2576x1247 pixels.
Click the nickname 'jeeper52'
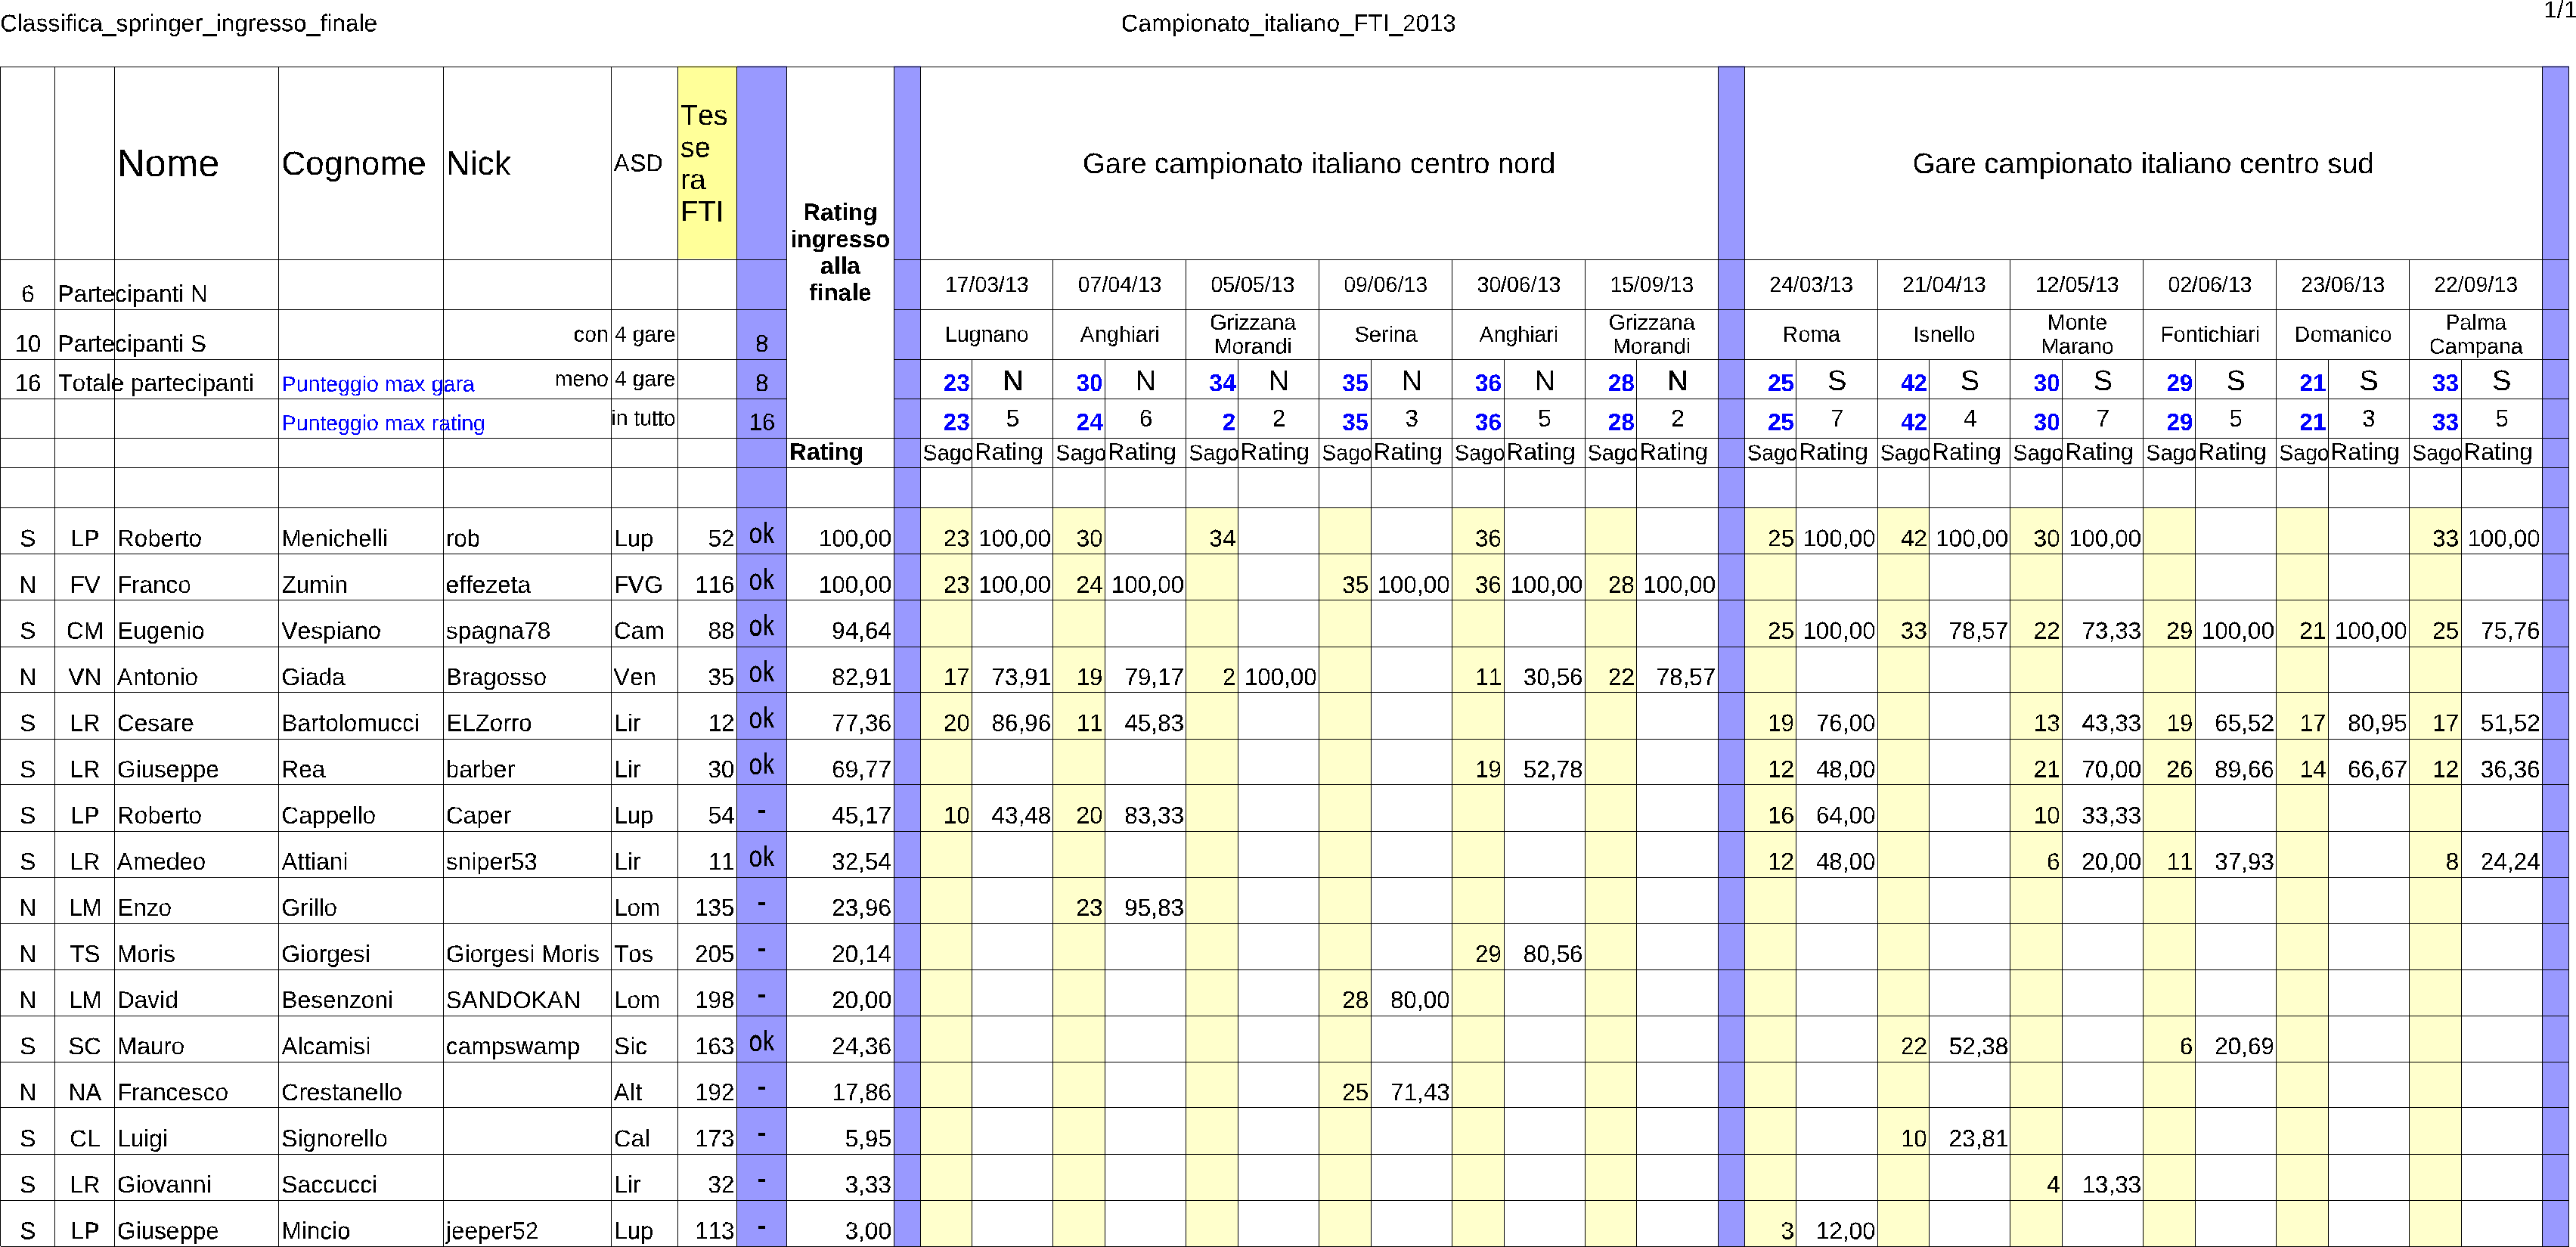491,1231
